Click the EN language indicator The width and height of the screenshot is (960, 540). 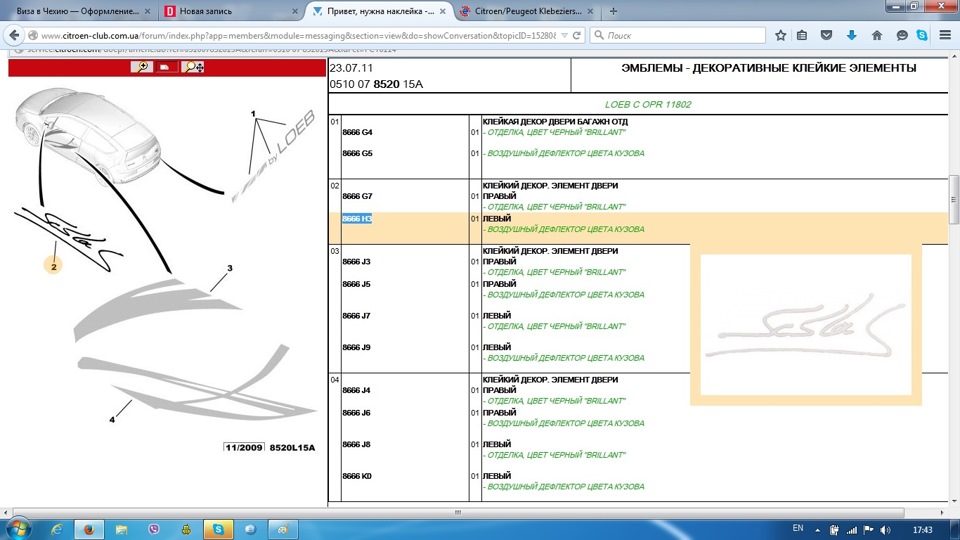tap(798, 528)
